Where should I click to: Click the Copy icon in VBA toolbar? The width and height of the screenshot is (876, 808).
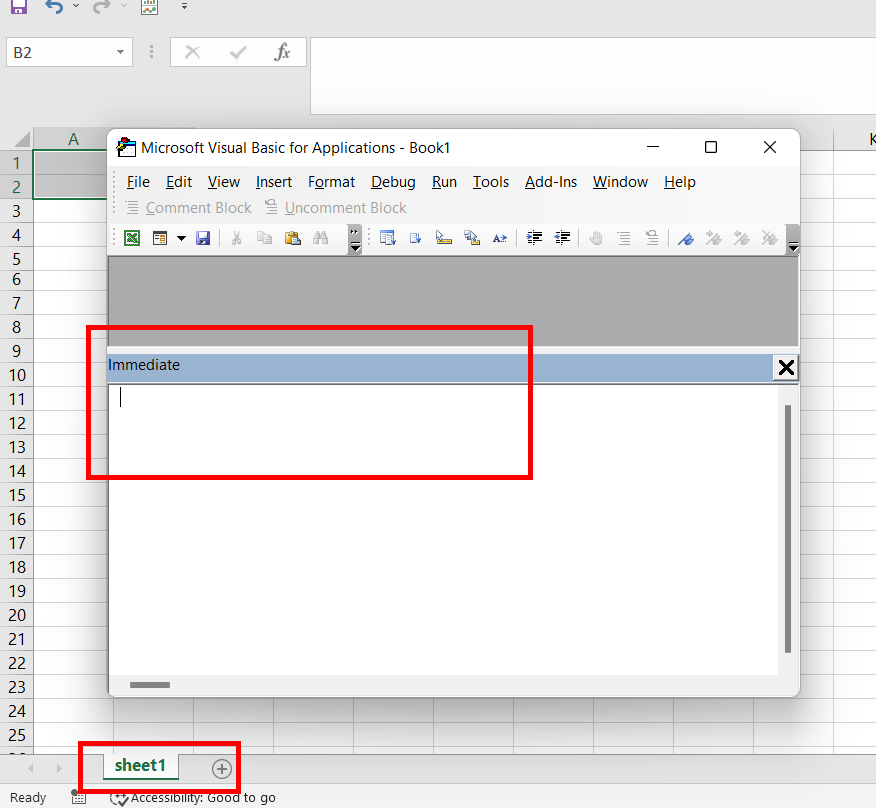pyautogui.click(x=264, y=239)
